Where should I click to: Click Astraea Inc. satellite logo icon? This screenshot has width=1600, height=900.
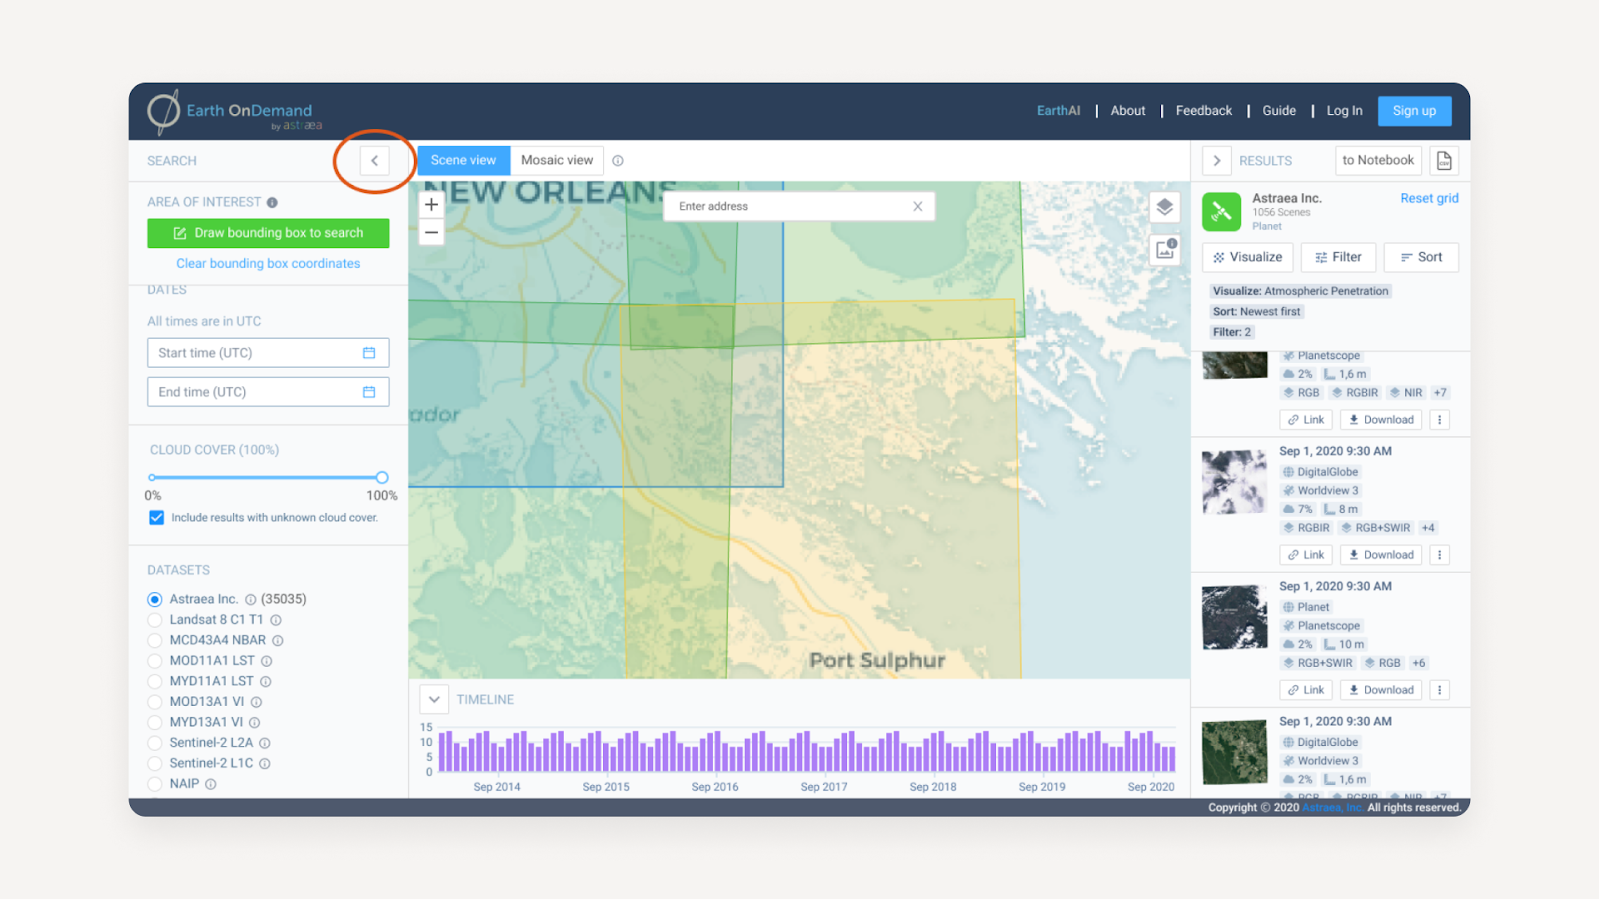[1221, 211]
